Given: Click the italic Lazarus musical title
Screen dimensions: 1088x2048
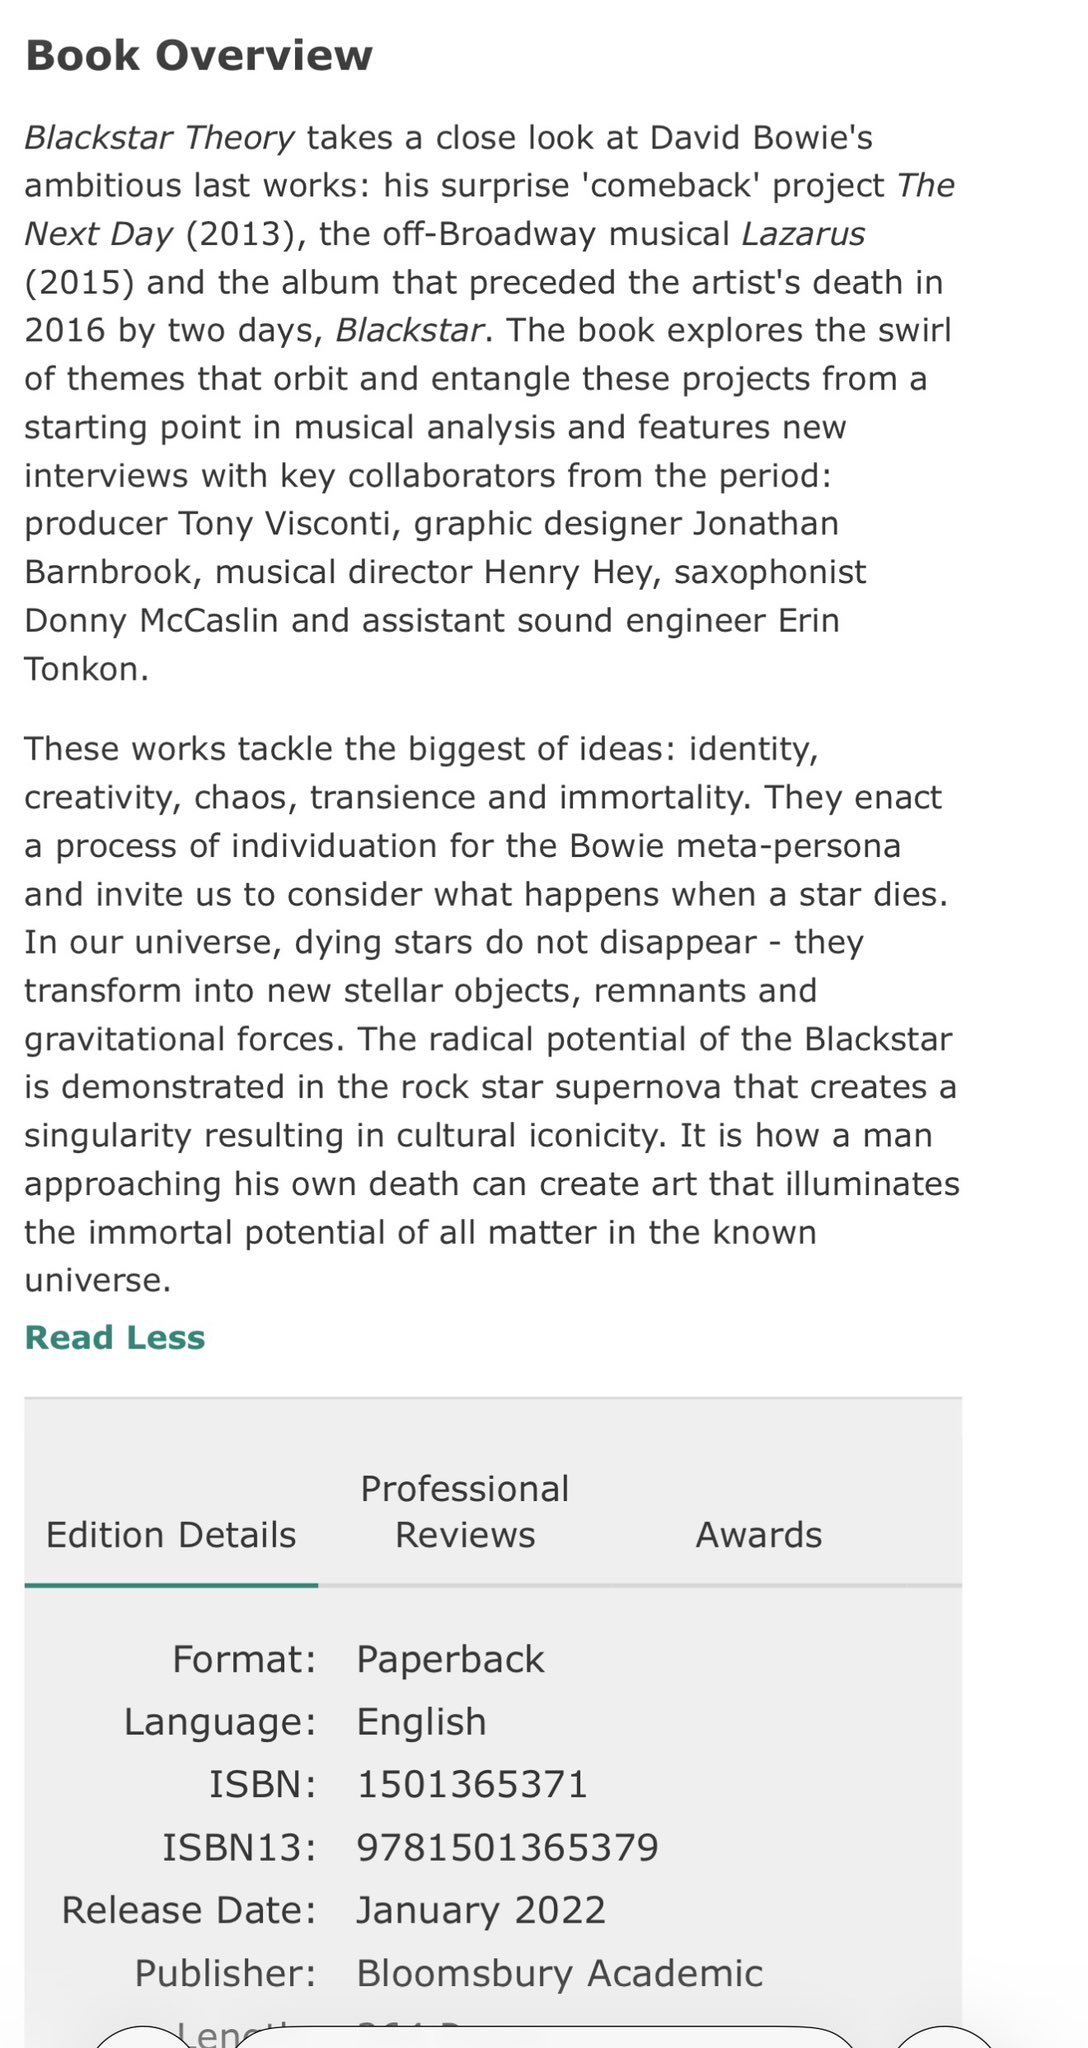Looking at the screenshot, I should (x=803, y=234).
